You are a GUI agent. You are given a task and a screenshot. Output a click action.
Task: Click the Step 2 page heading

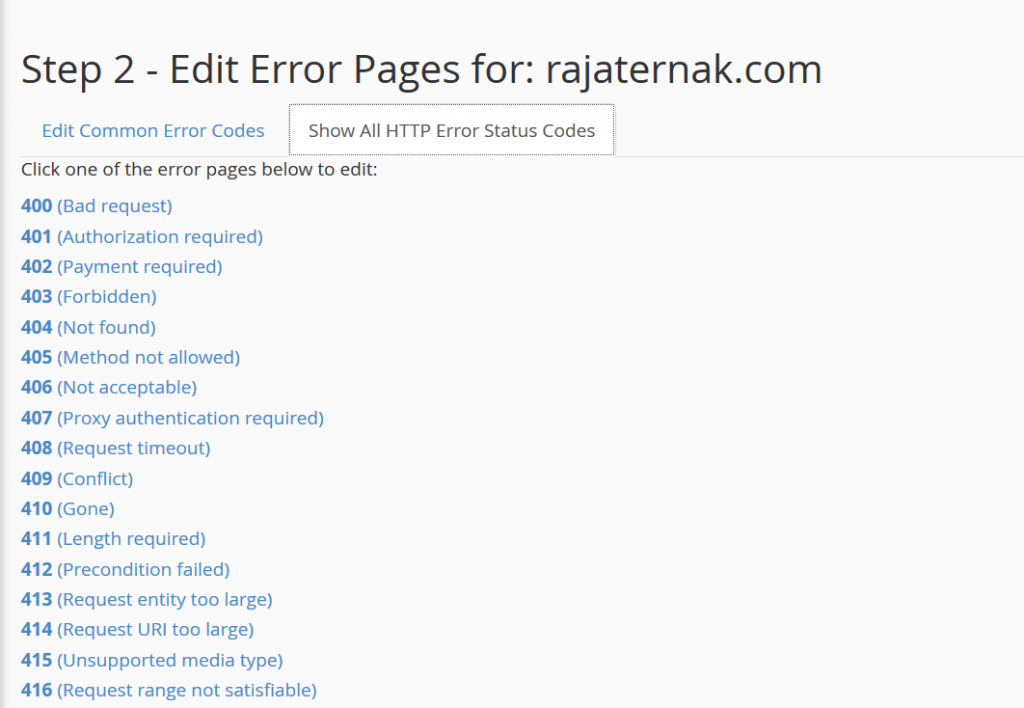point(421,69)
